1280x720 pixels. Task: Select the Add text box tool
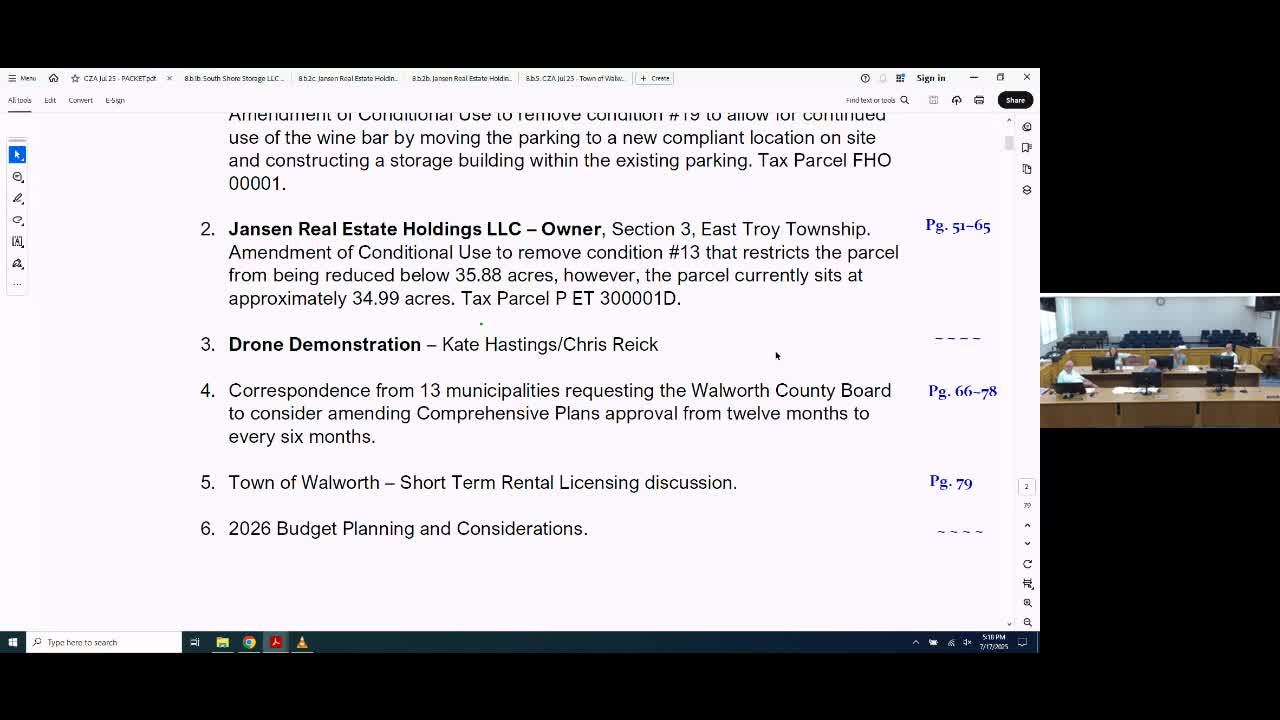coord(17,242)
